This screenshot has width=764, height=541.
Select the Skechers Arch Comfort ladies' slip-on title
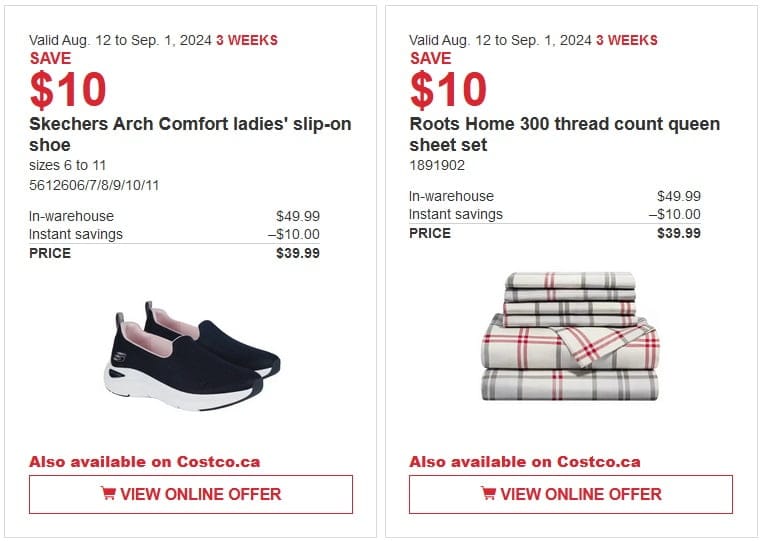click(190, 134)
